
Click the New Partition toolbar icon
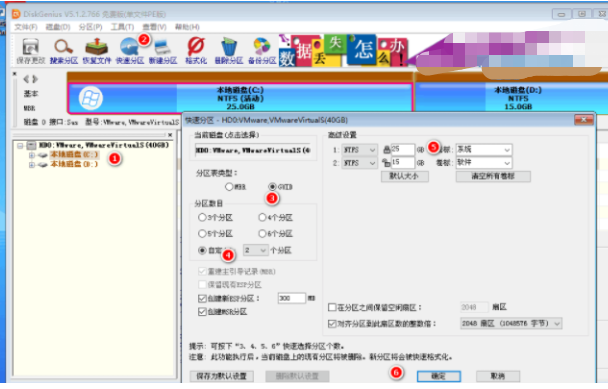tap(163, 51)
